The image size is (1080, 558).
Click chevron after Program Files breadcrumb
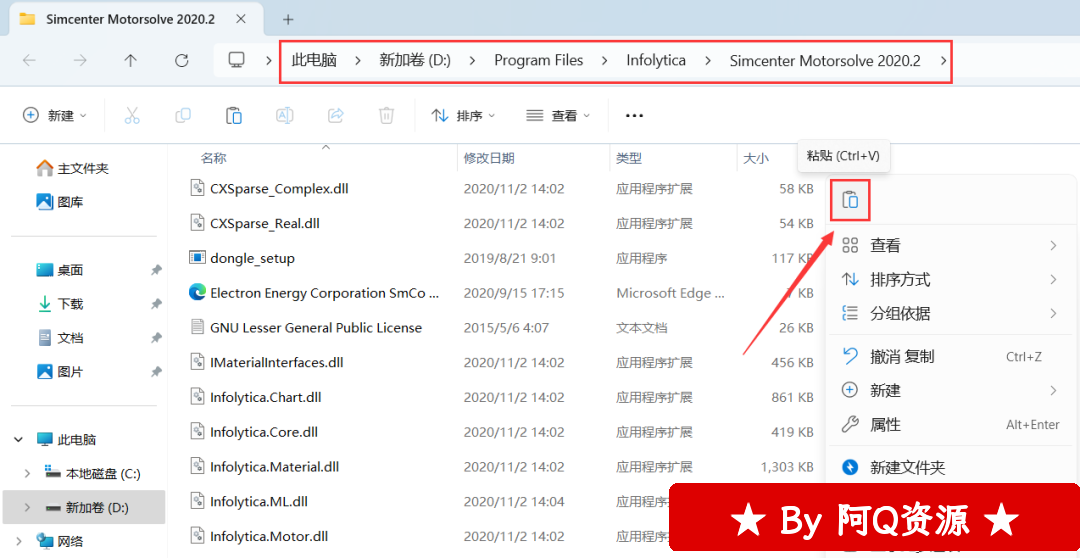click(604, 61)
